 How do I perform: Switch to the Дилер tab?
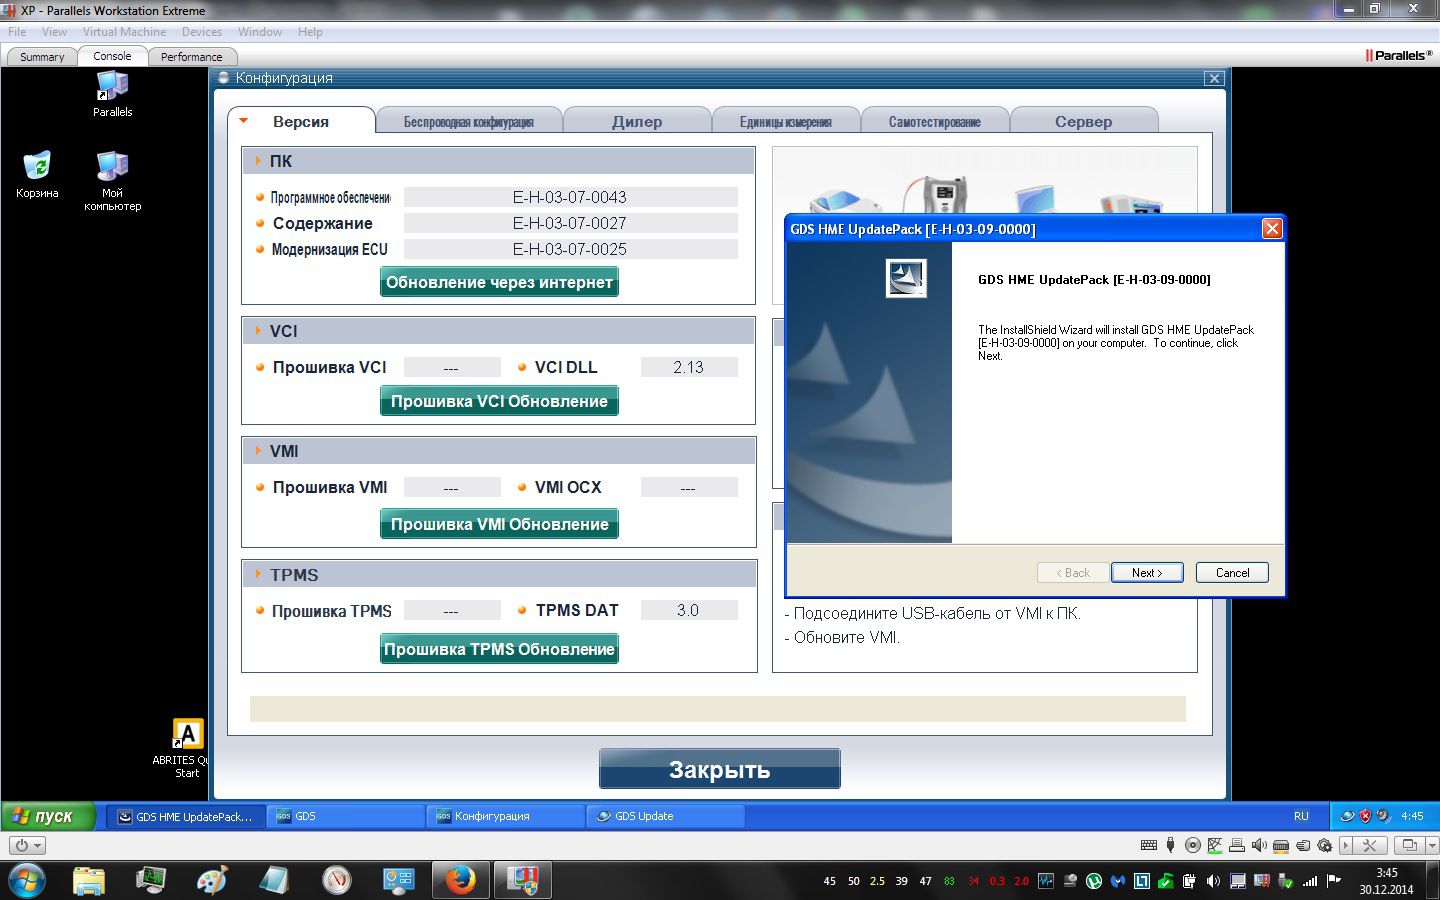coord(637,122)
